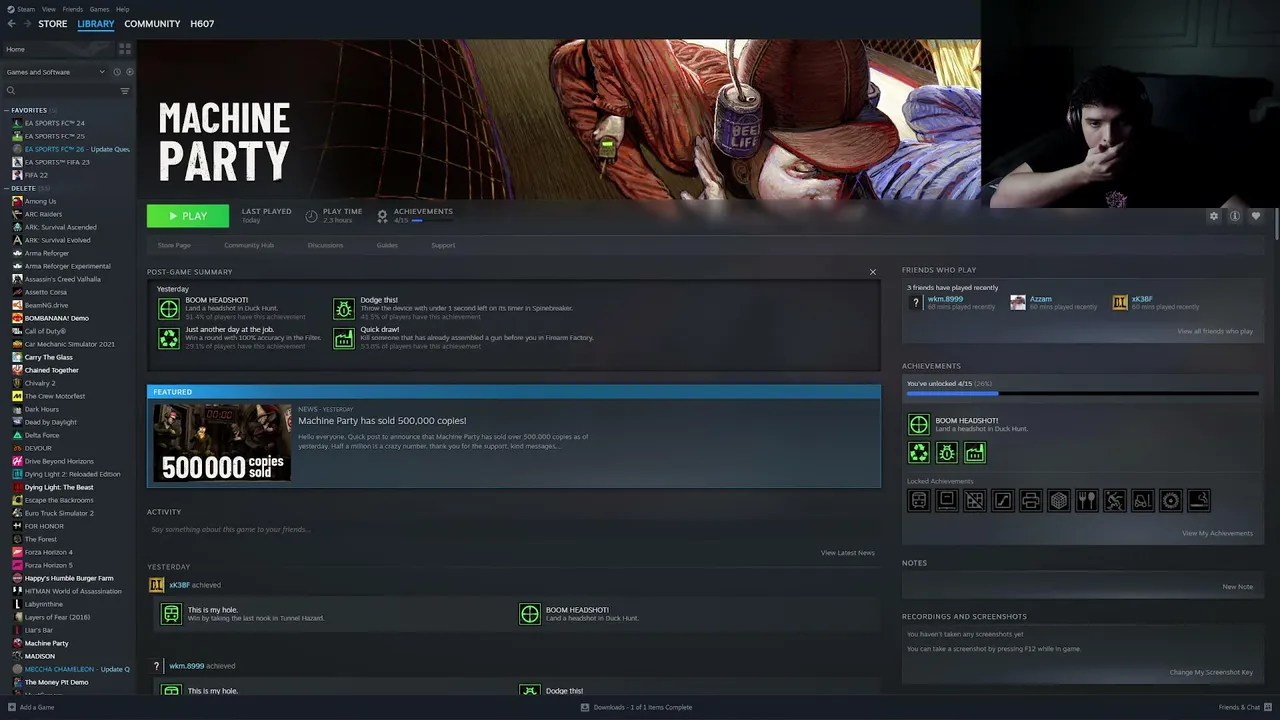Filter library by ready-to-play icon
Image resolution: width=1280 pixels, height=720 pixels.
click(x=129, y=72)
